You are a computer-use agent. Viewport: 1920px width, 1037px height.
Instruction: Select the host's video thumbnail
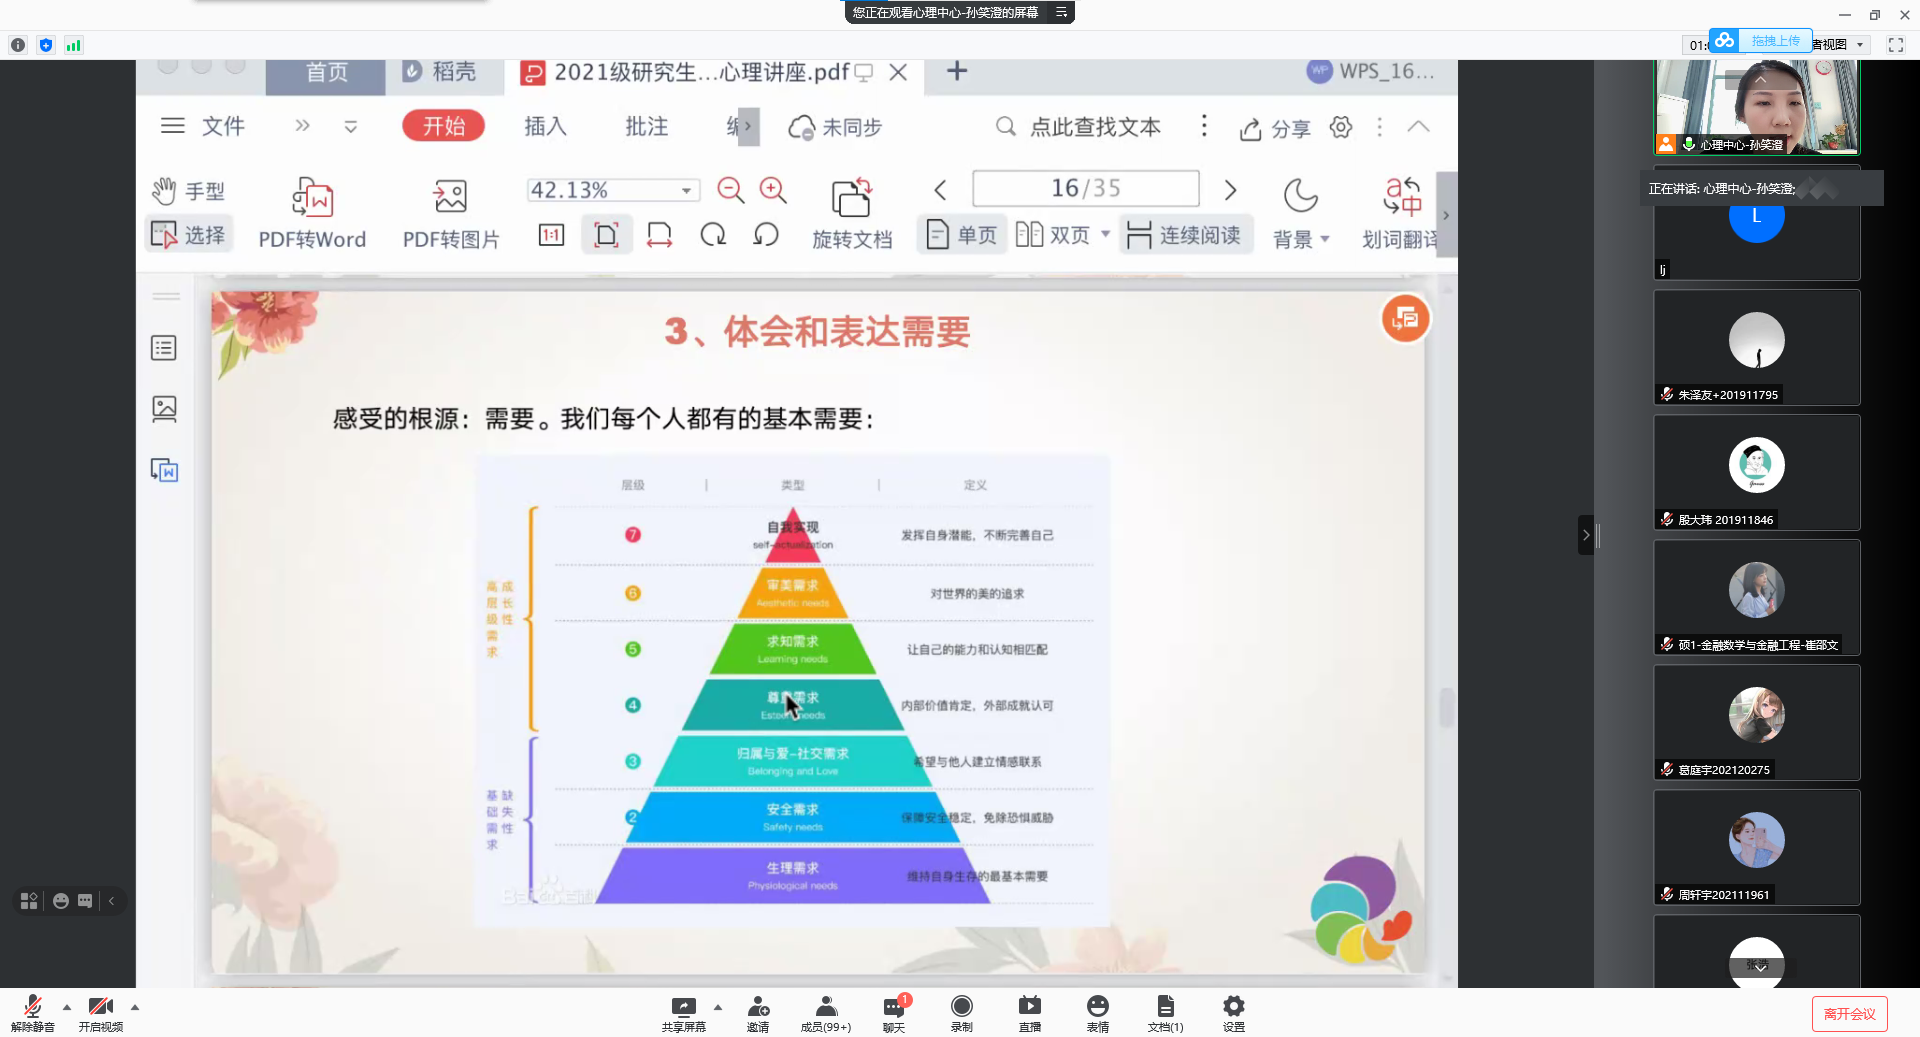(x=1757, y=106)
